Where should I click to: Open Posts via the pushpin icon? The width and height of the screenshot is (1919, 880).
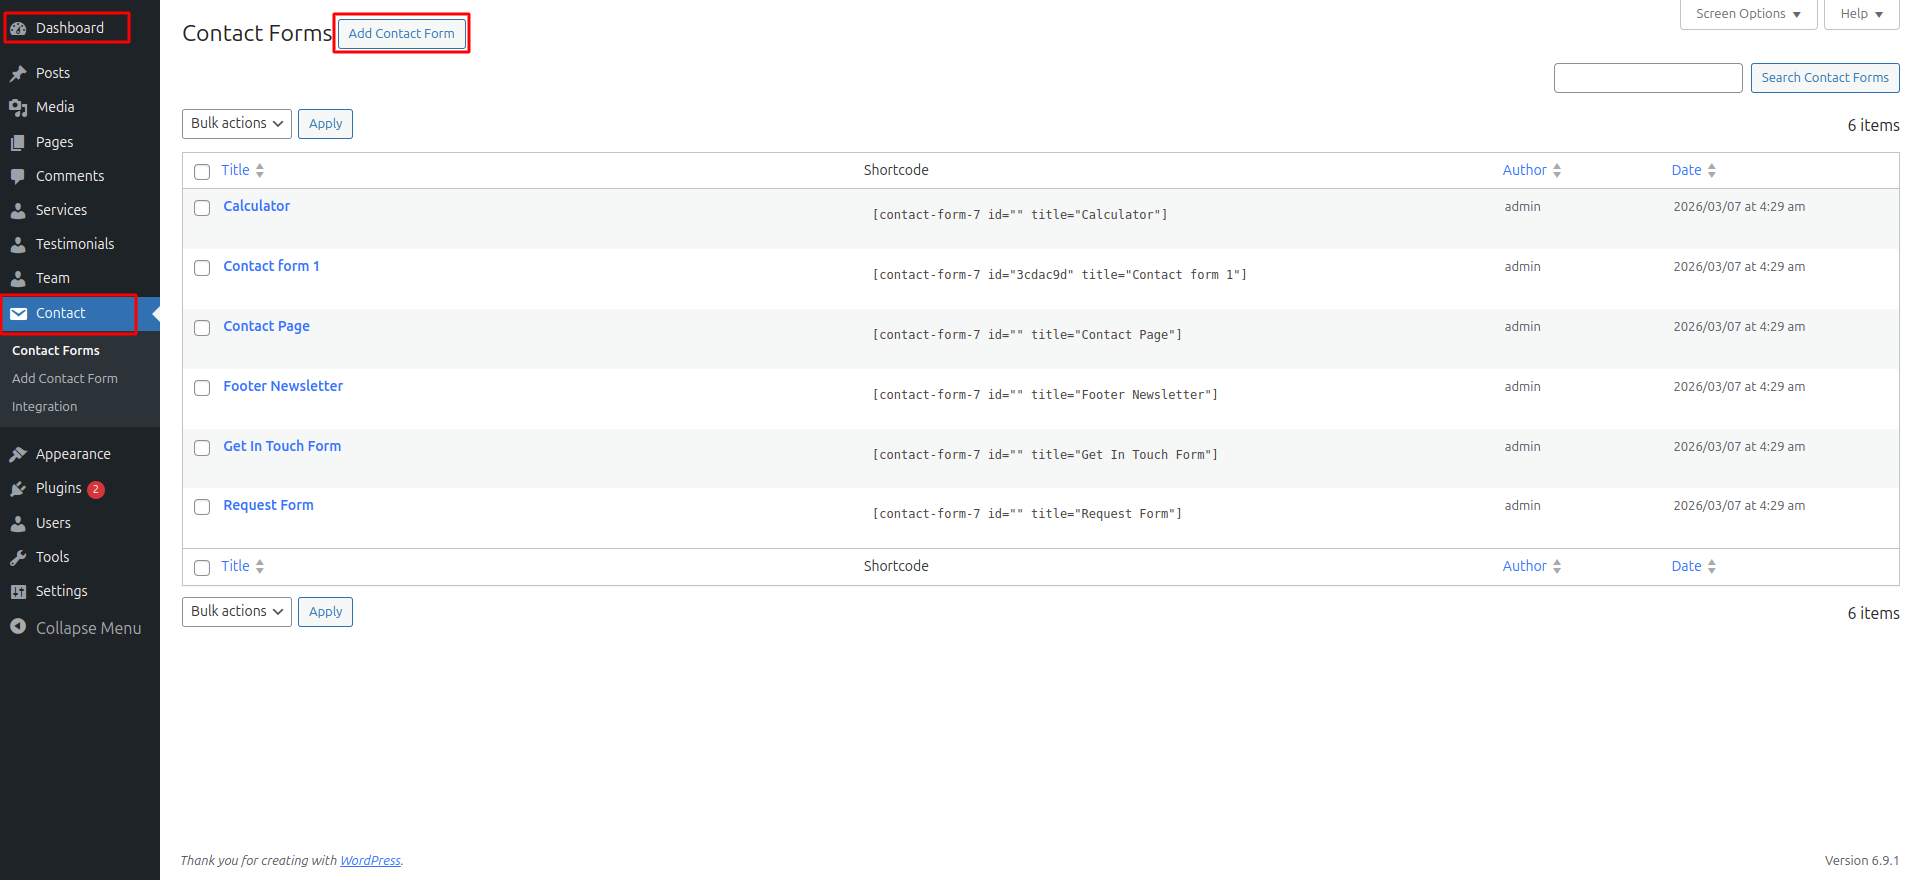pyautogui.click(x=18, y=73)
